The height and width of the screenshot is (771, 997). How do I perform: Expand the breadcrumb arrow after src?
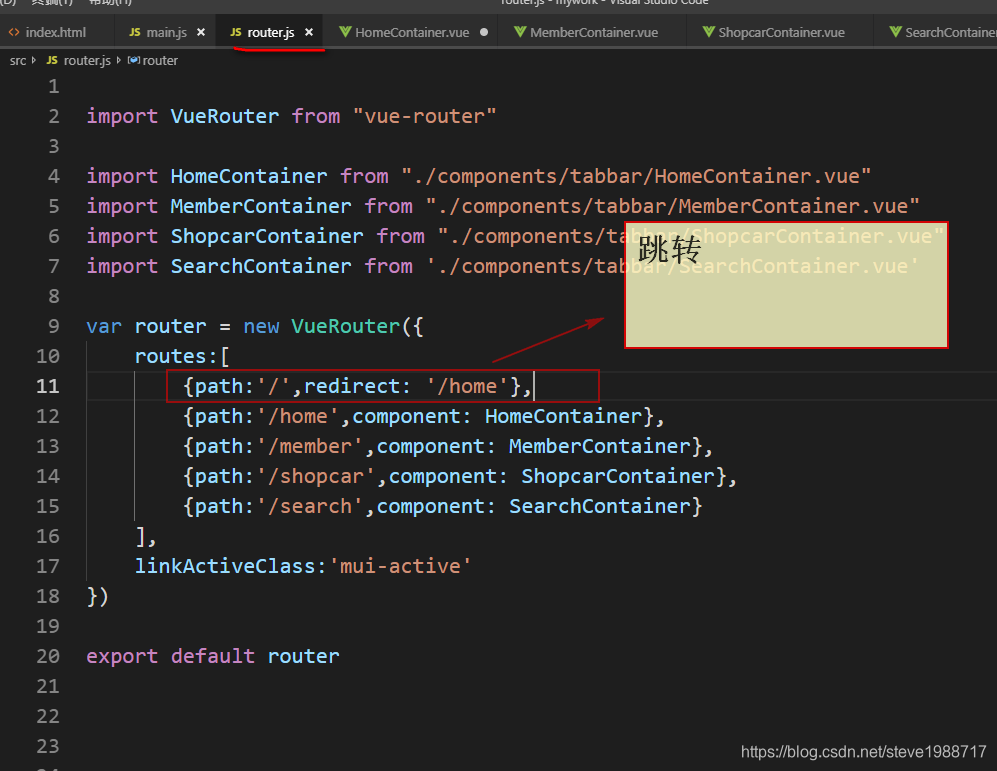(34, 60)
